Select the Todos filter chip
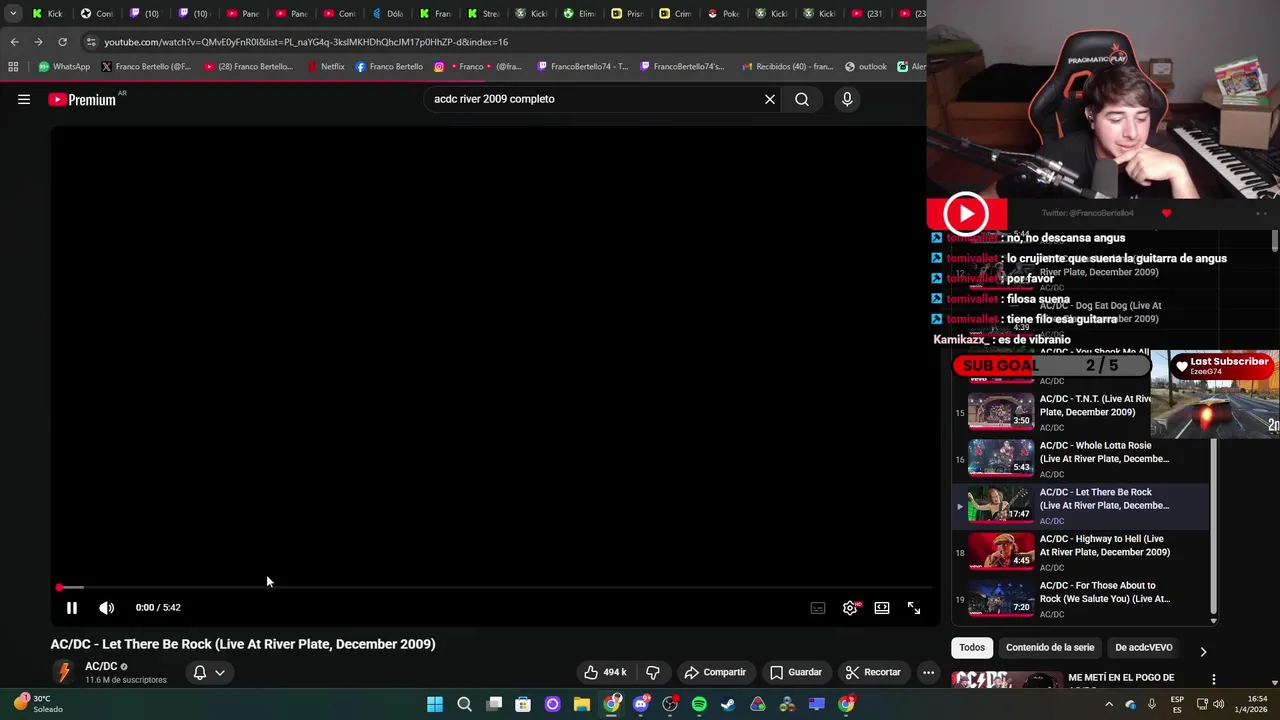 tap(972, 647)
